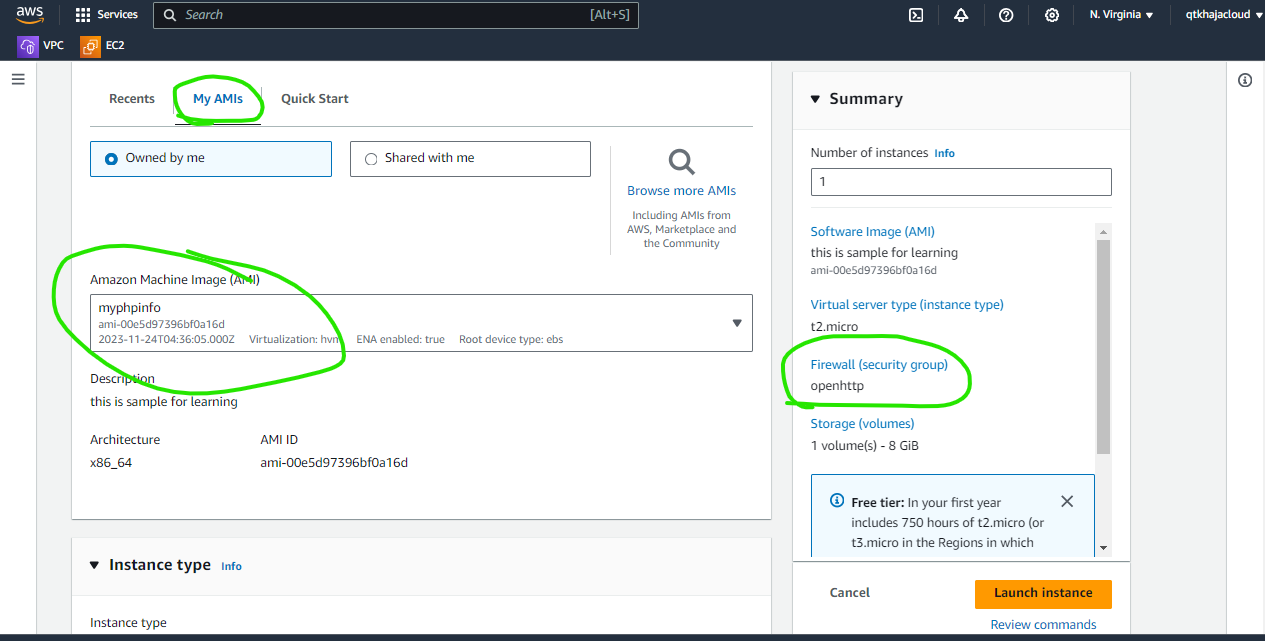
Task: Click the AWS logo home icon
Action: click(29, 15)
